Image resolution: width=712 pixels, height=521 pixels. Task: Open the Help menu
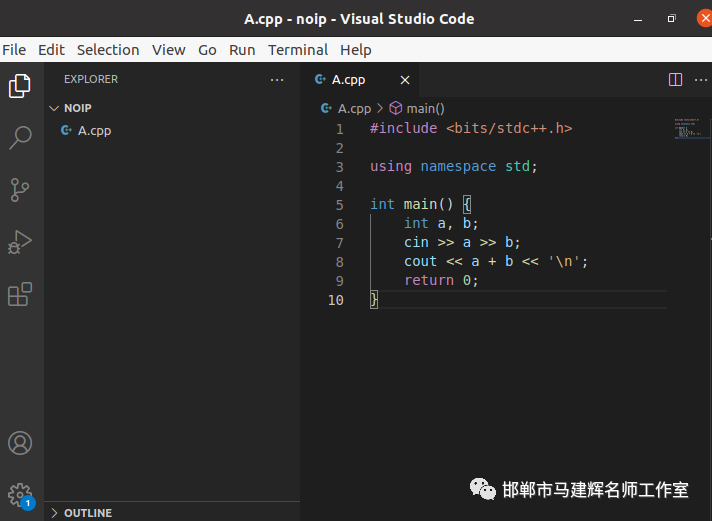click(x=356, y=50)
